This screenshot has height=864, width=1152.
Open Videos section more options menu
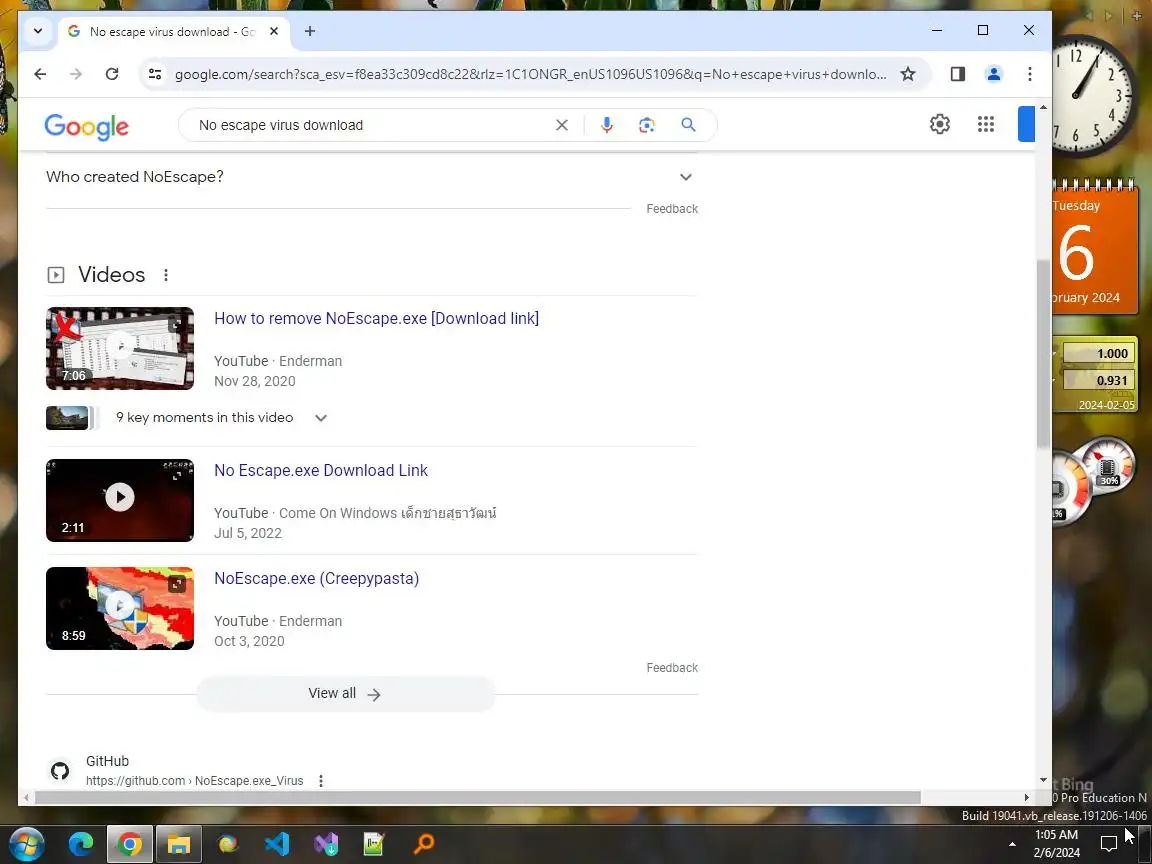[x=166, y=275]
